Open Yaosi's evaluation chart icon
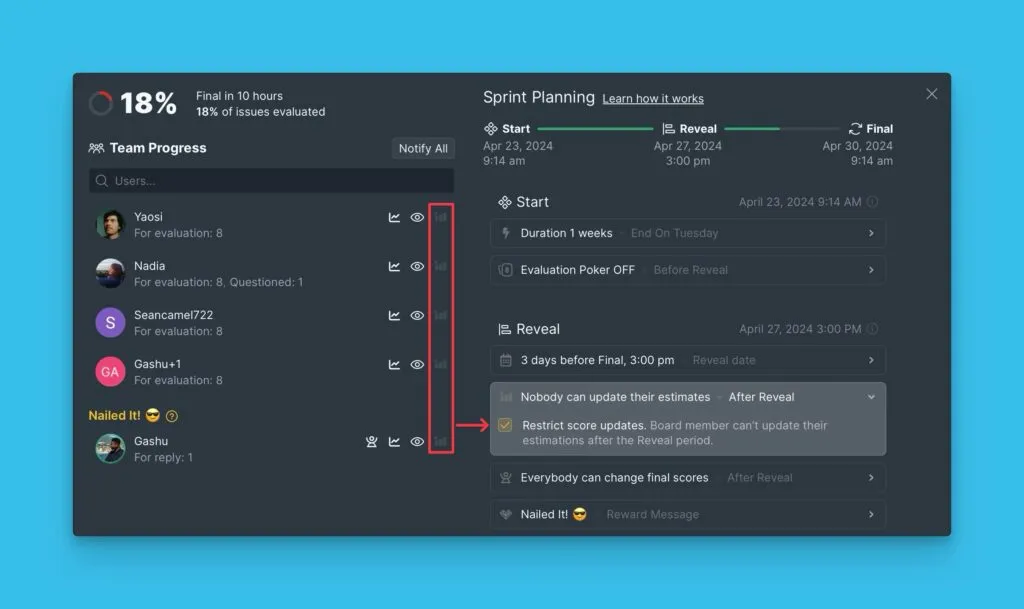The image size is (1024, 609). (395, 216)
